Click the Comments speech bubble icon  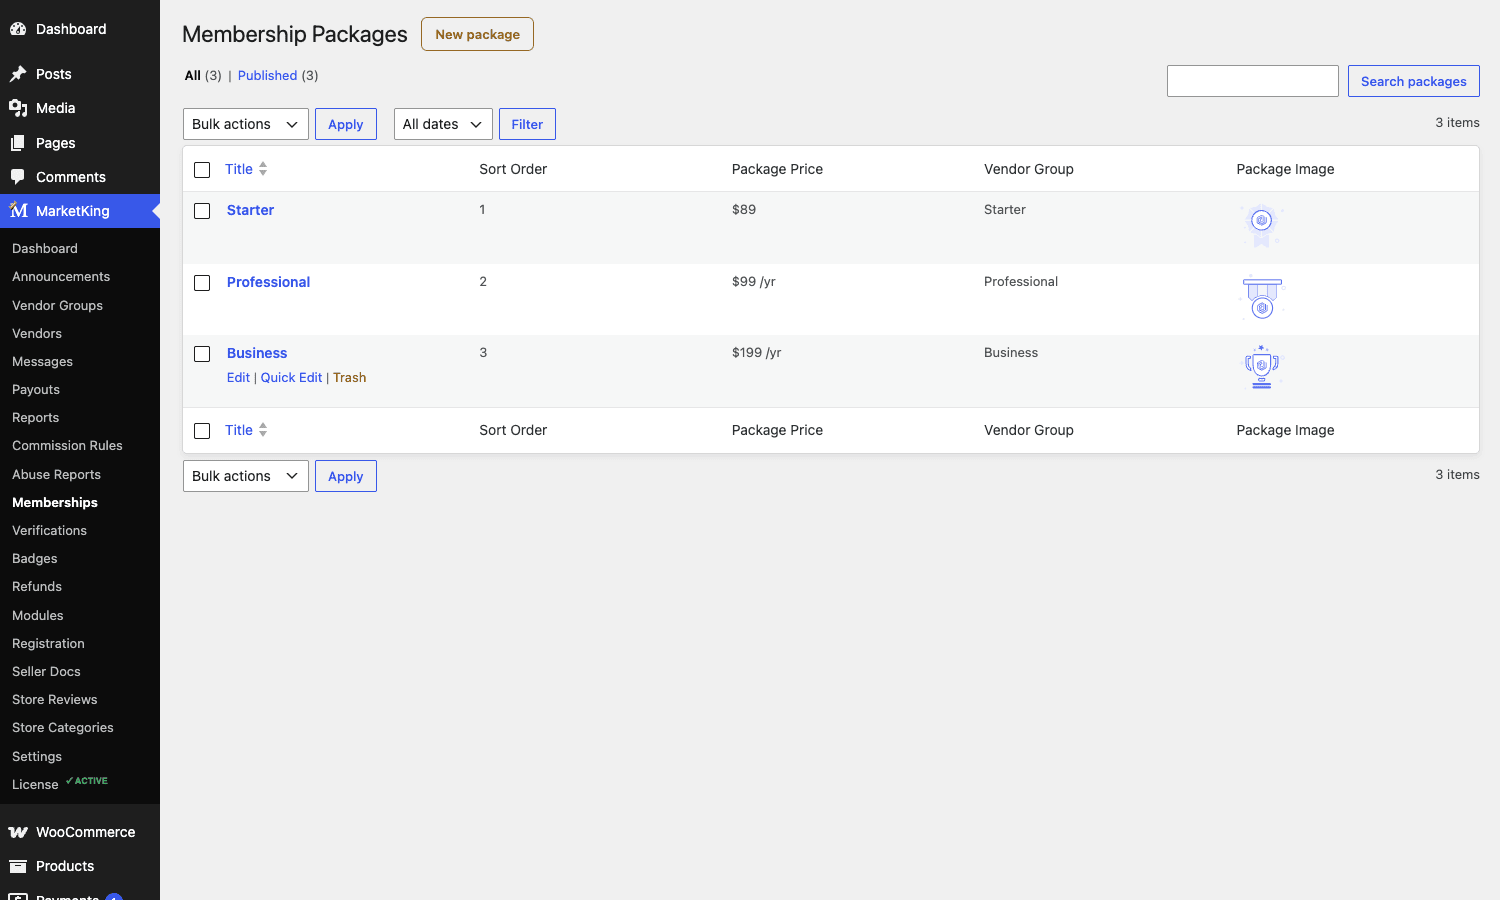coord(18,177)
